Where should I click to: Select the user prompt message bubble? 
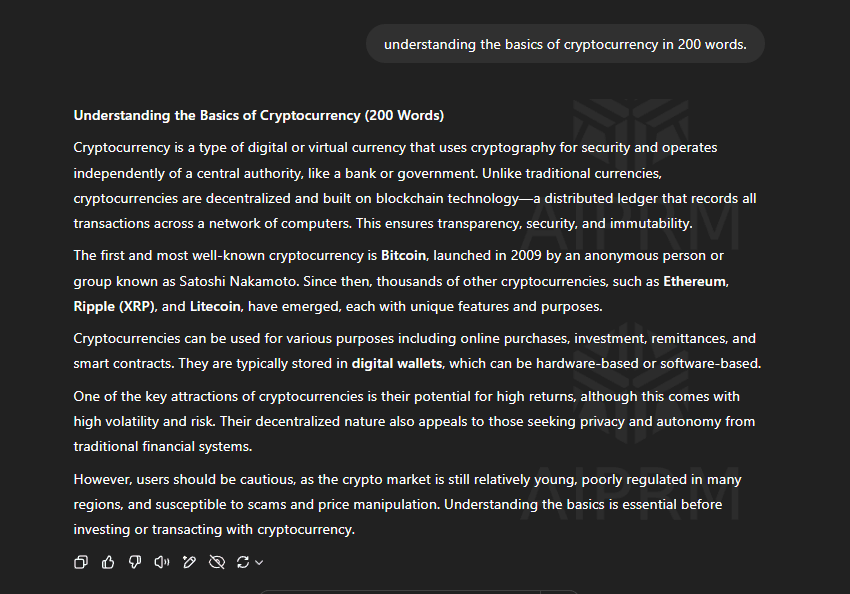click(x=565, y=44)
